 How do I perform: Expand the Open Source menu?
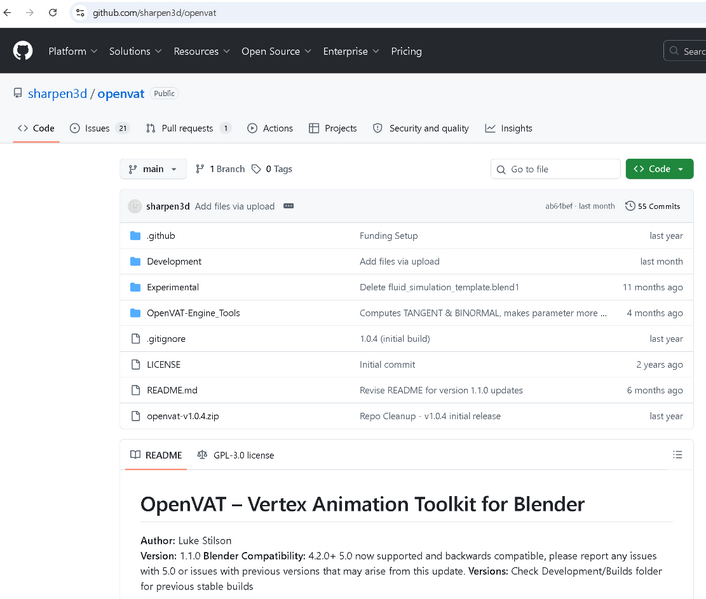276,51
